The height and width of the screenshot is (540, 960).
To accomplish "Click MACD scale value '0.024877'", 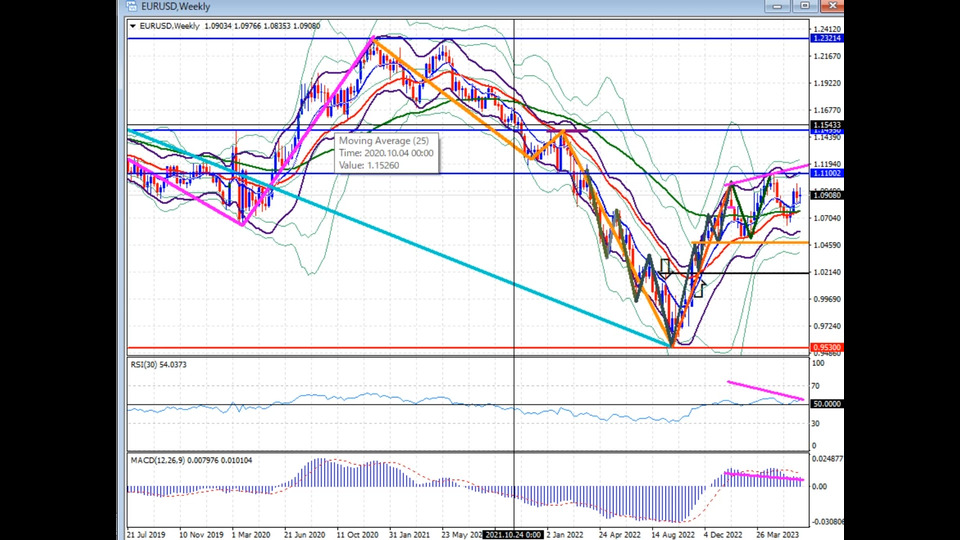I will click(827, 459).
